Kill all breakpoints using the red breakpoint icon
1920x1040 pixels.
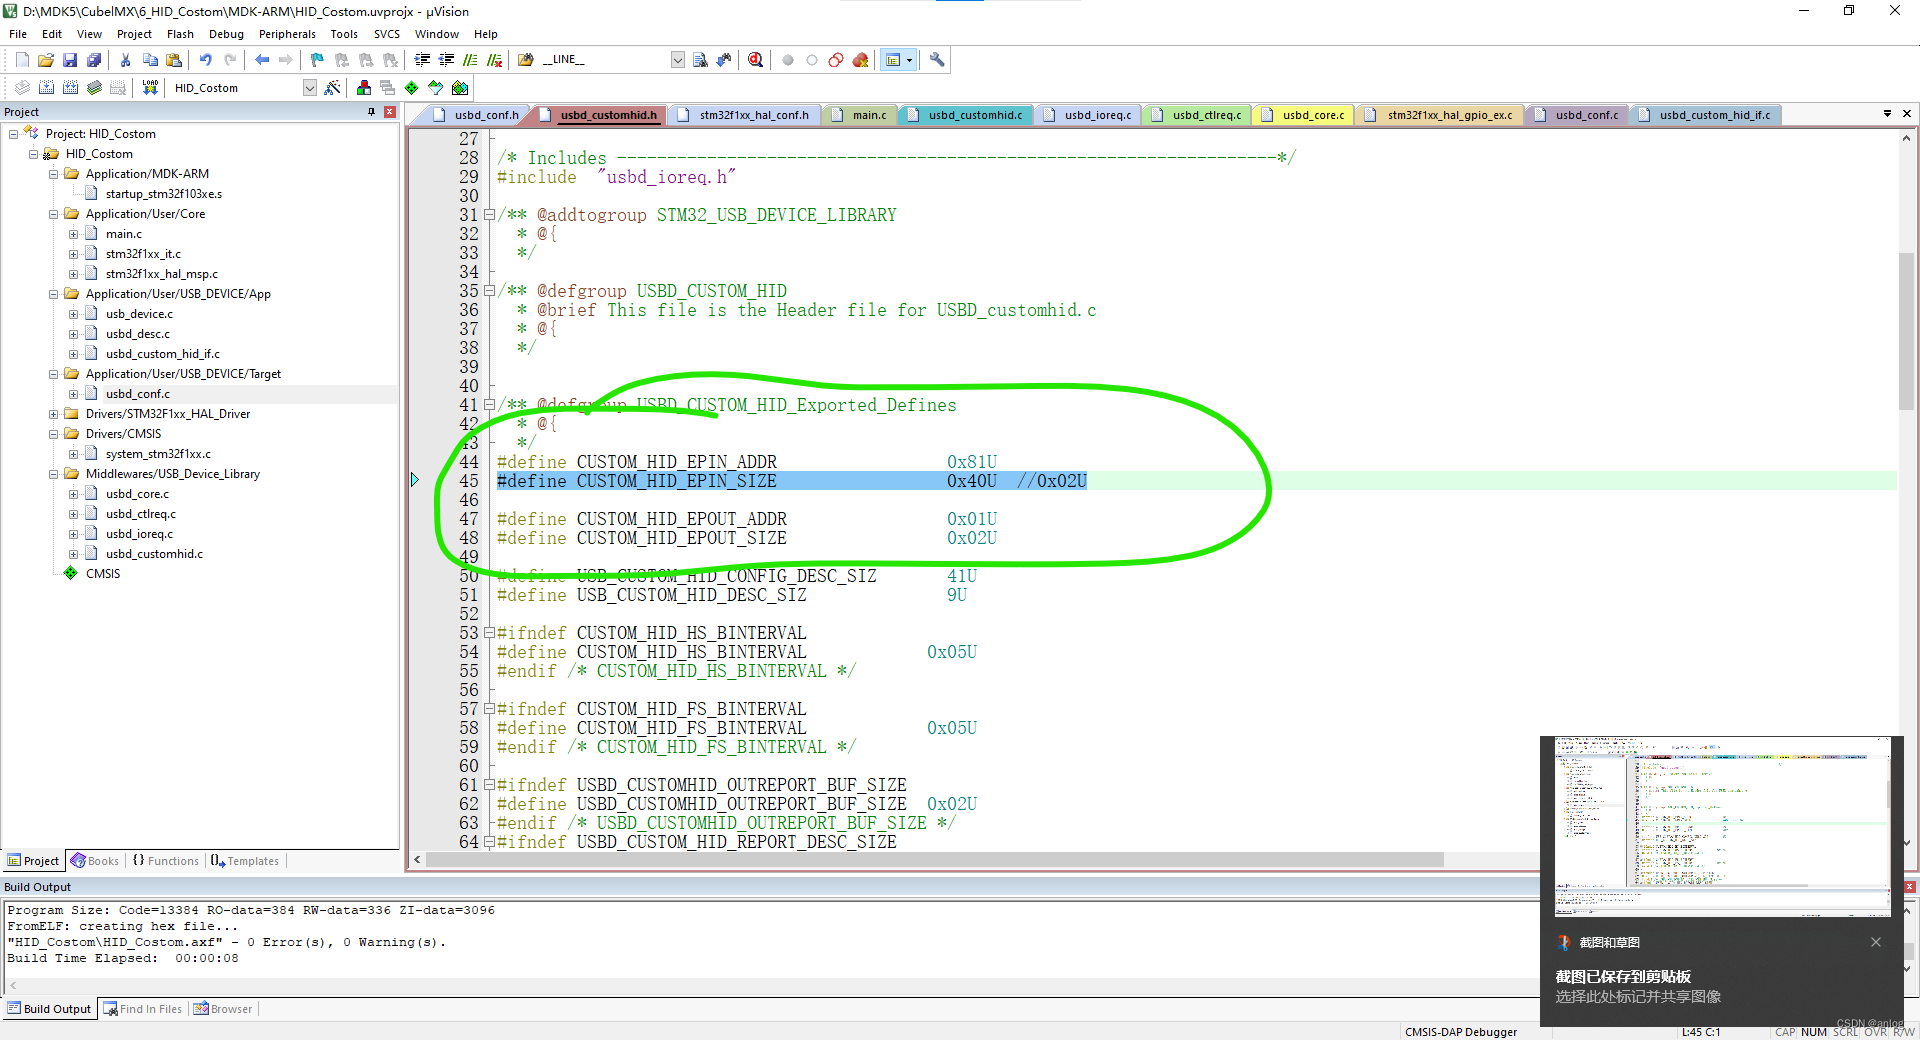point(860,60)
